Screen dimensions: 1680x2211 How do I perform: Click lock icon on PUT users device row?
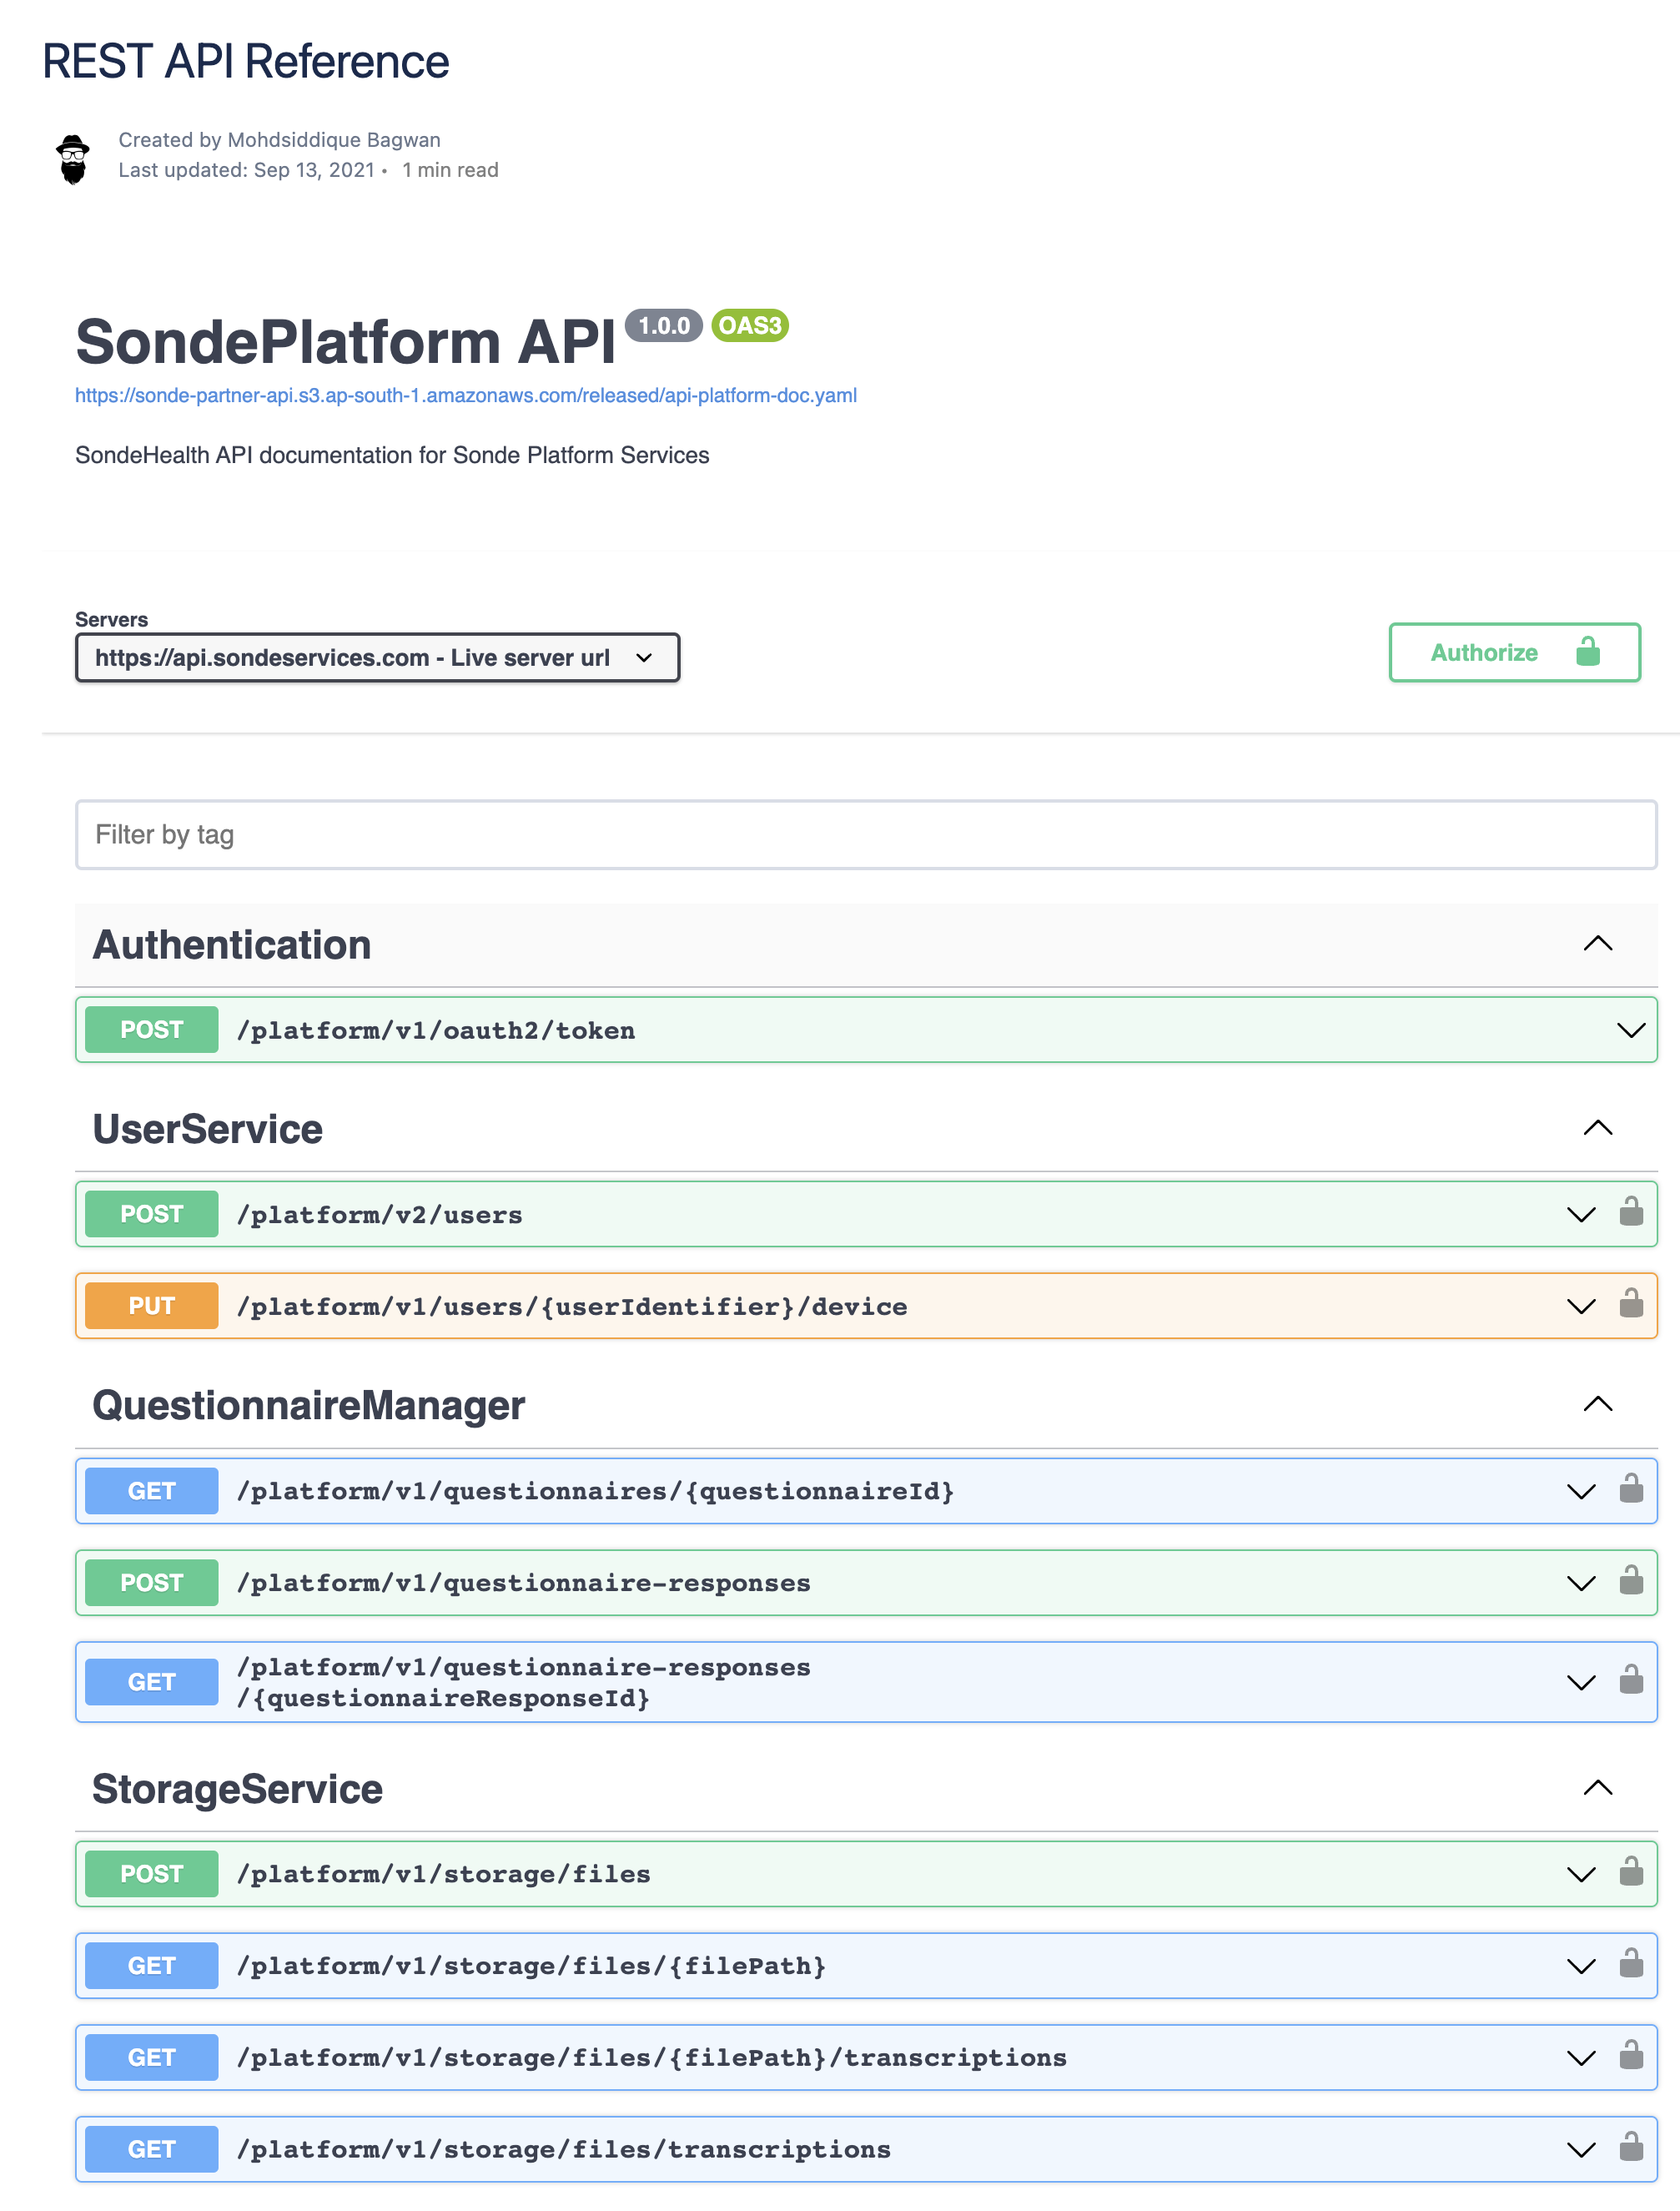point(1630,1304)
